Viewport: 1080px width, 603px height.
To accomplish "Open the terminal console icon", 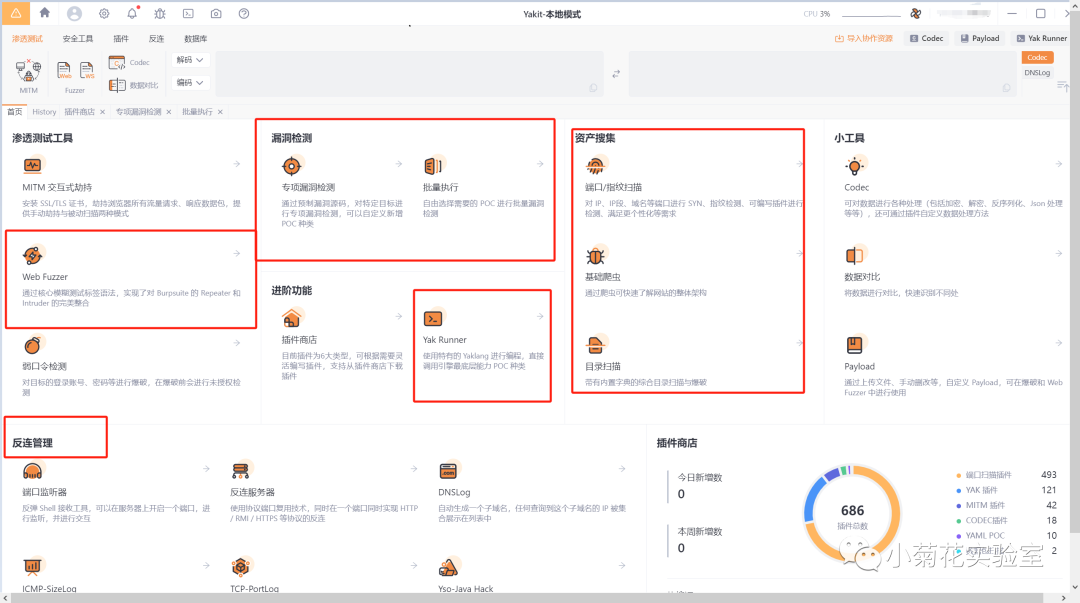I will [x=188, y=13].
